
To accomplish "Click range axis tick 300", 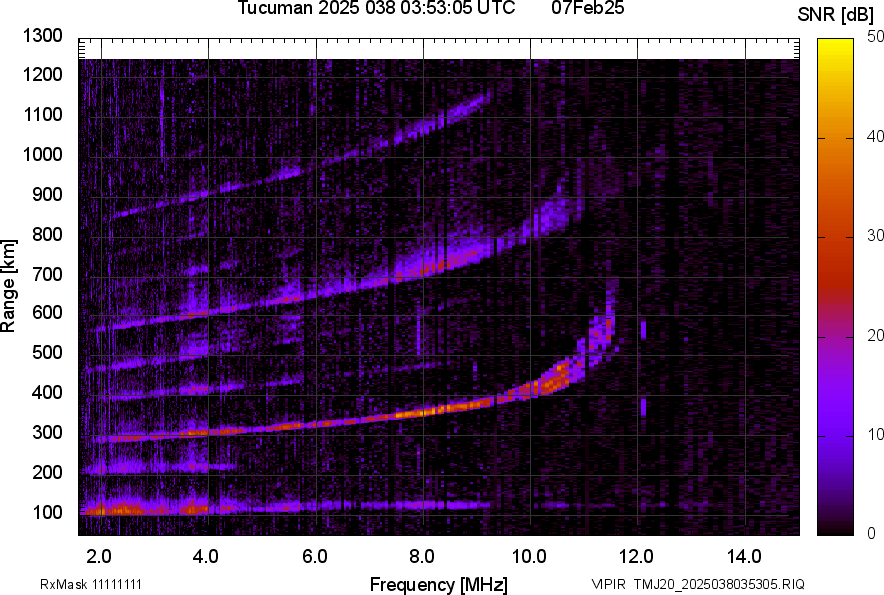I will [x=47, y=432].
